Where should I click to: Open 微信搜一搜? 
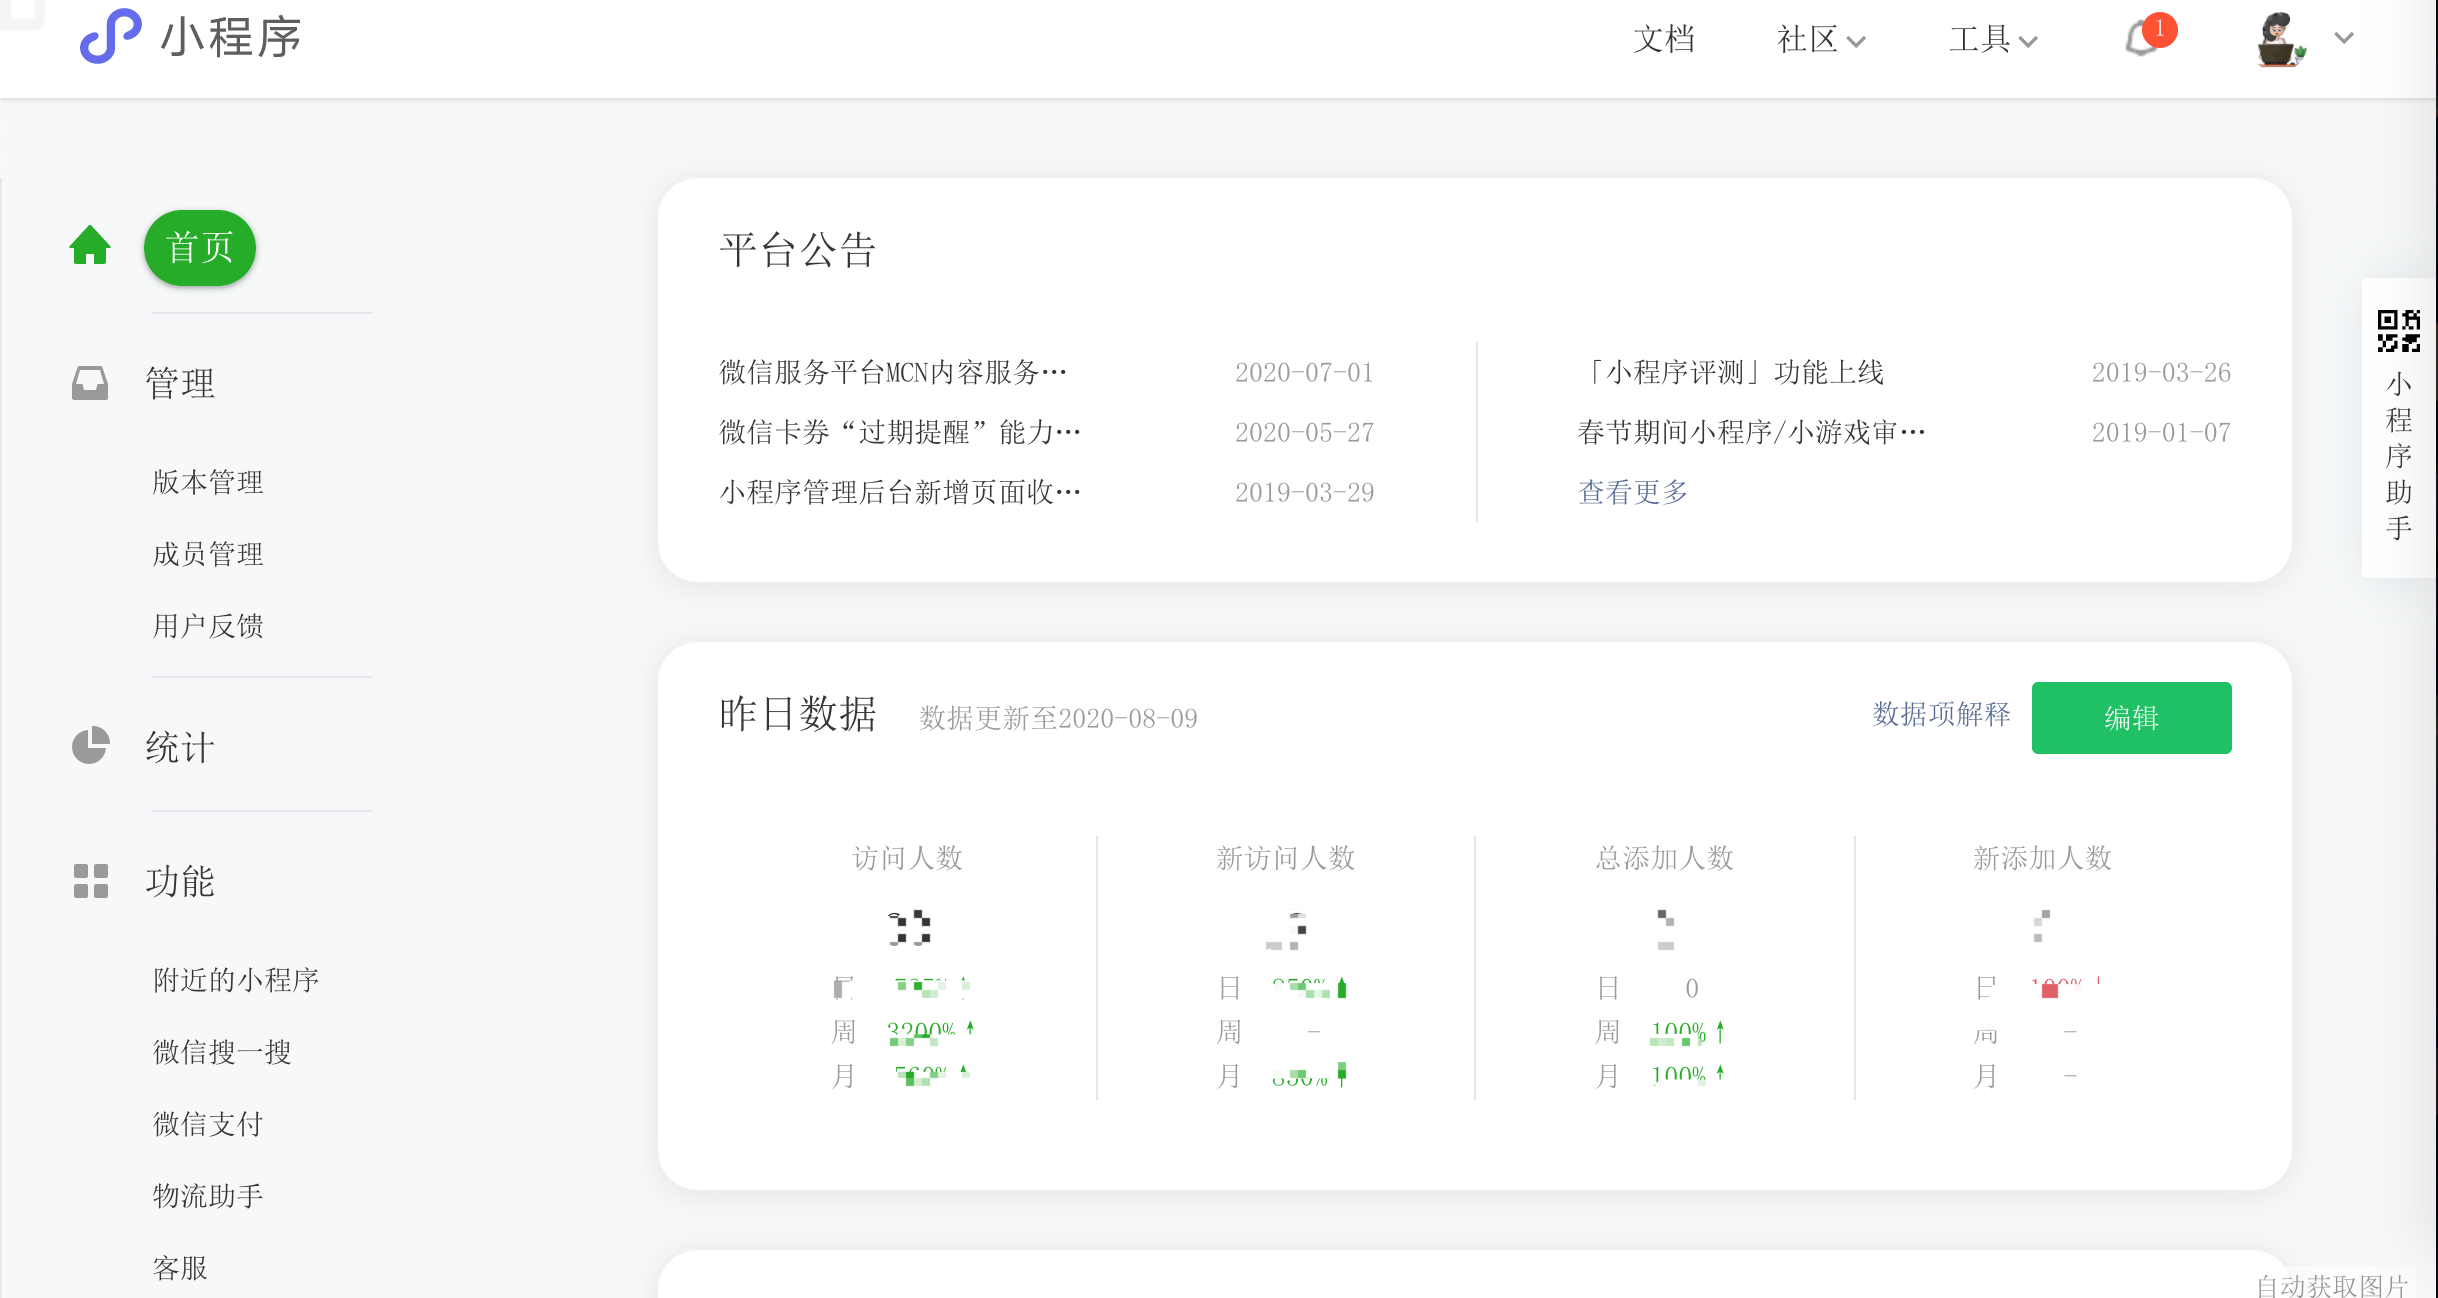(222, 1052)
